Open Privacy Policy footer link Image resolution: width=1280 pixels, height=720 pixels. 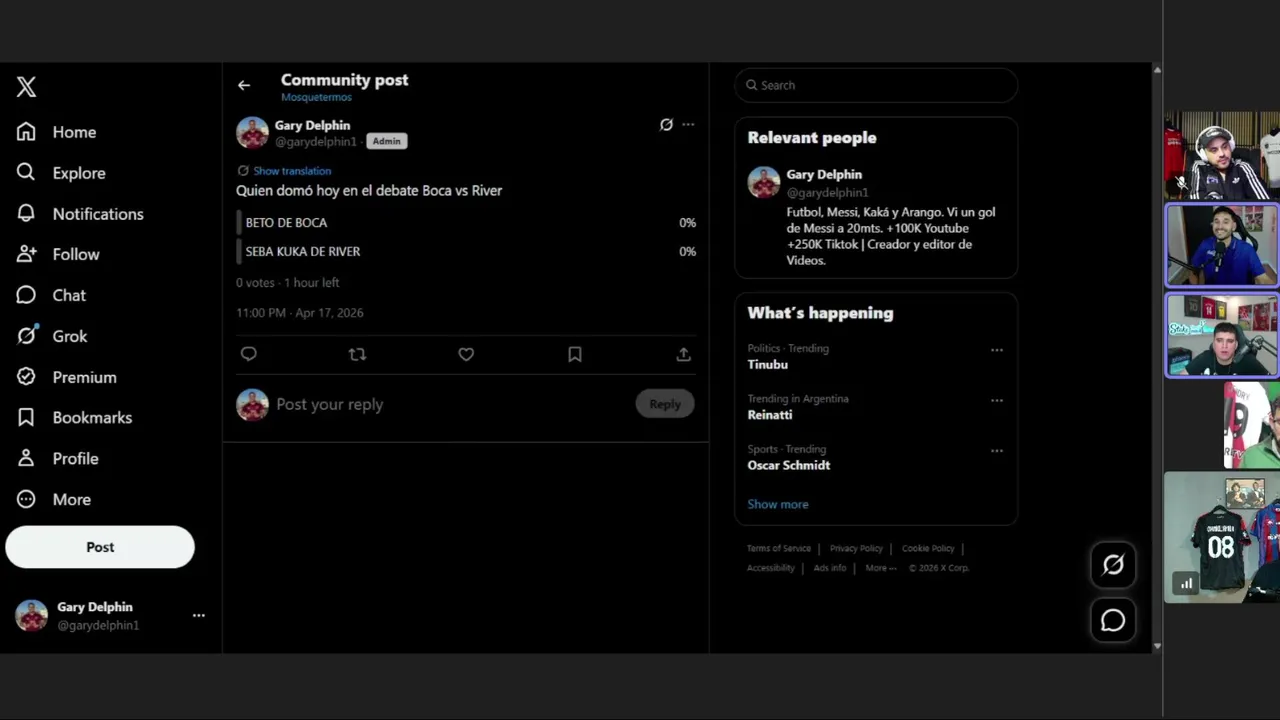(x=856, y=548)
